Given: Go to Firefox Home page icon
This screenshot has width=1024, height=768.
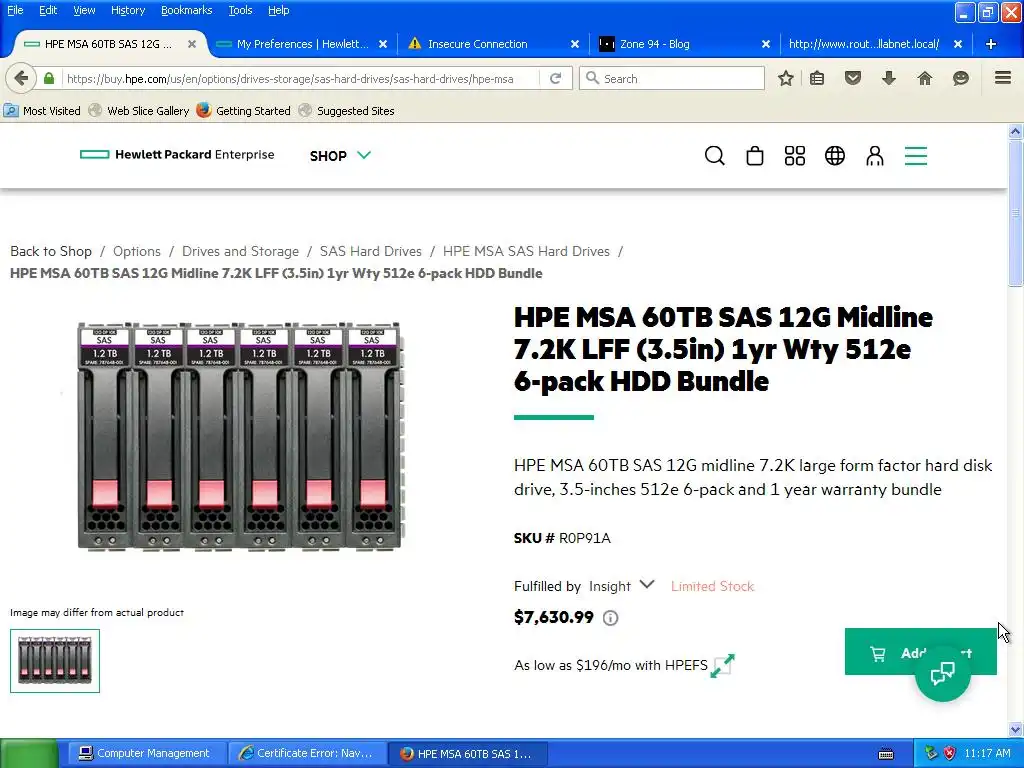Looking at the screenshot, I should (925, 78).
